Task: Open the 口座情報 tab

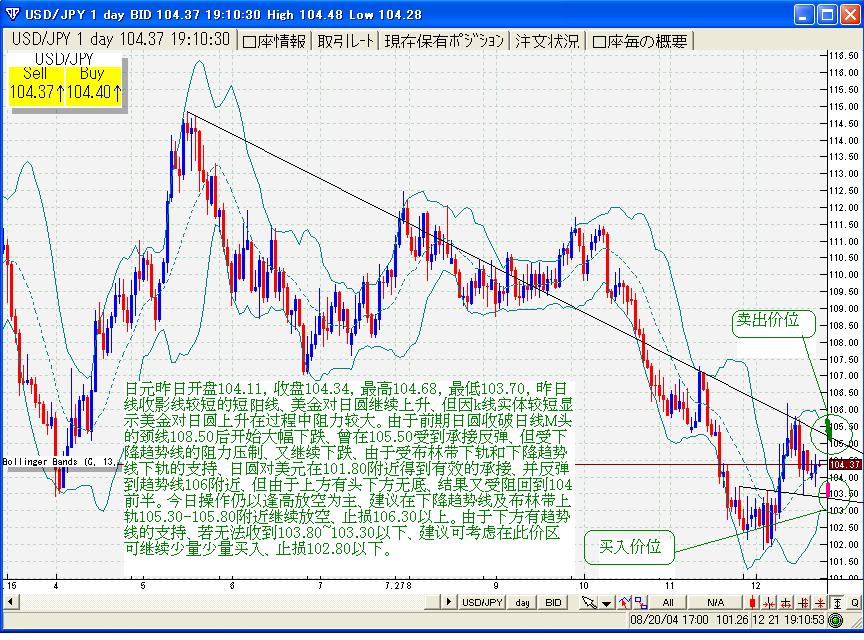Action: [x=274, y=41]
